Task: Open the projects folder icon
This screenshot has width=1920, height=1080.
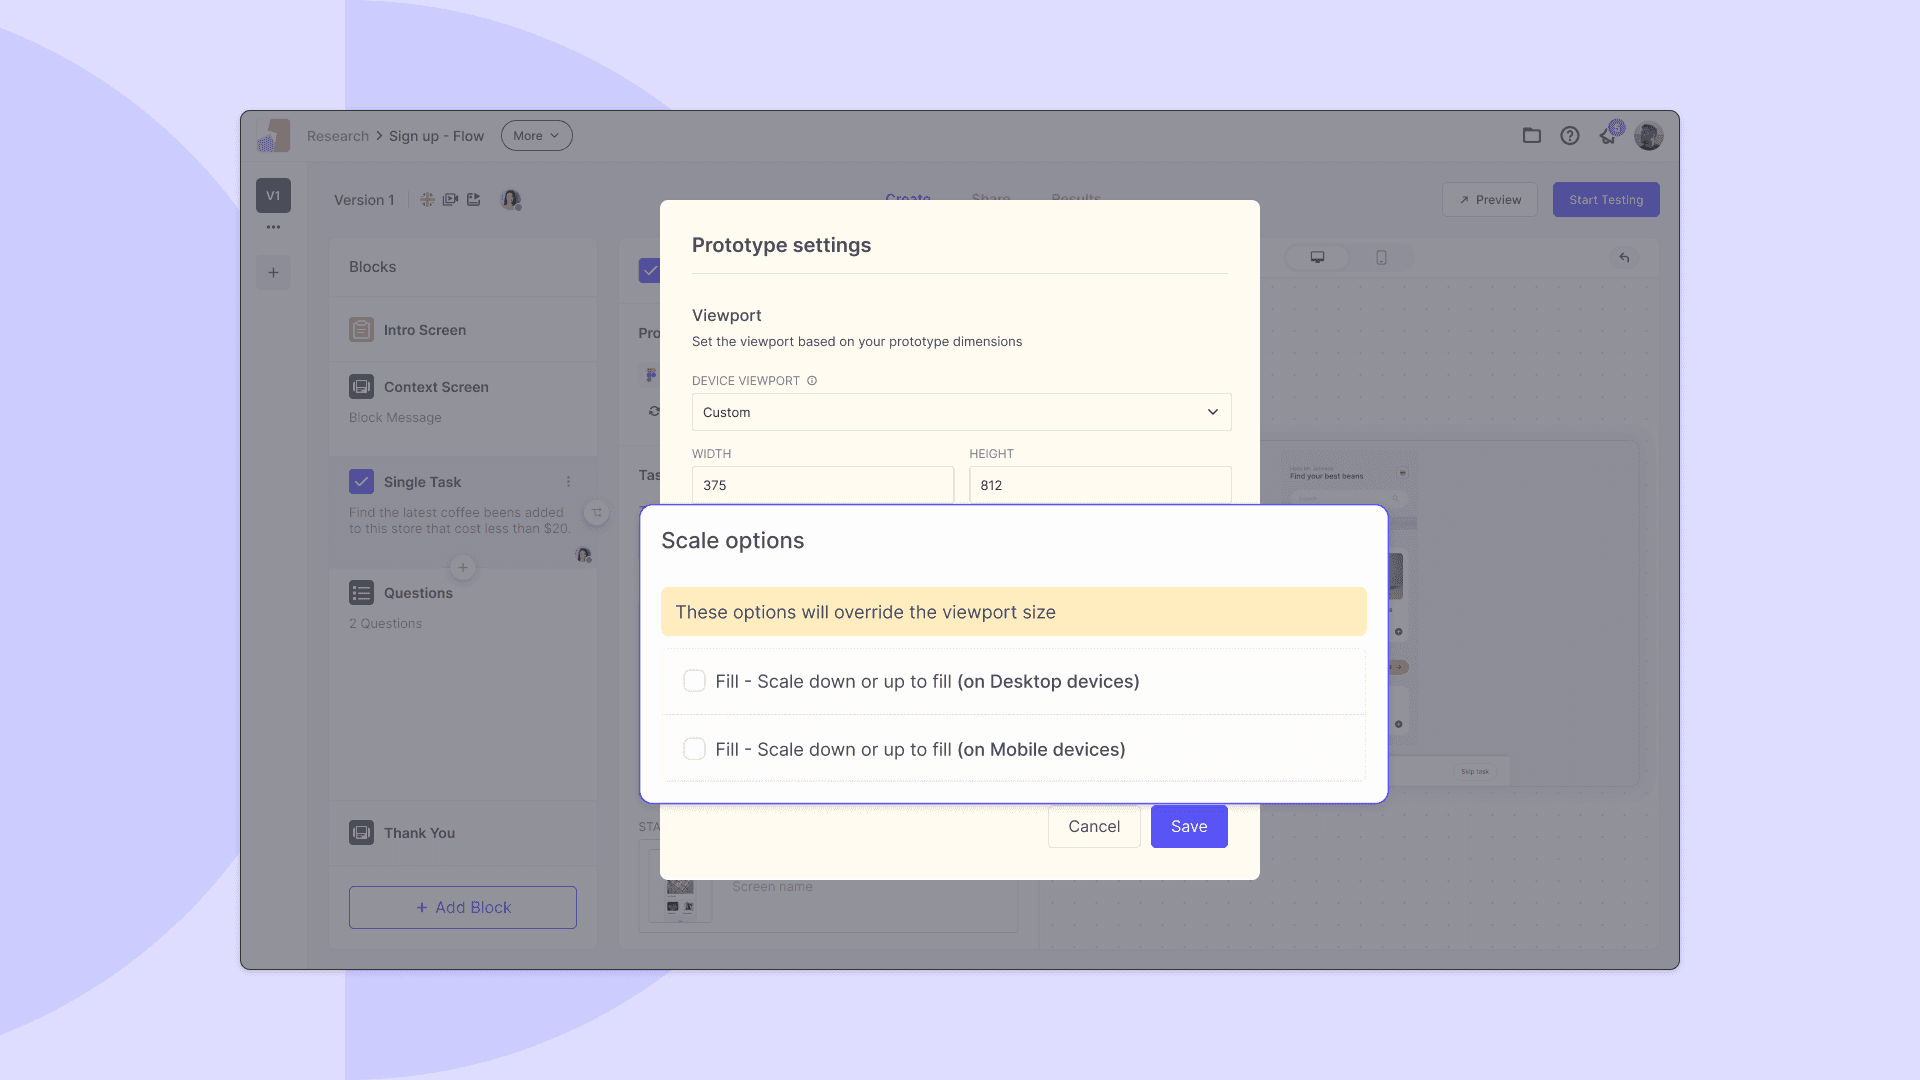Action: pyautogui.click(x=1530, y=135)
